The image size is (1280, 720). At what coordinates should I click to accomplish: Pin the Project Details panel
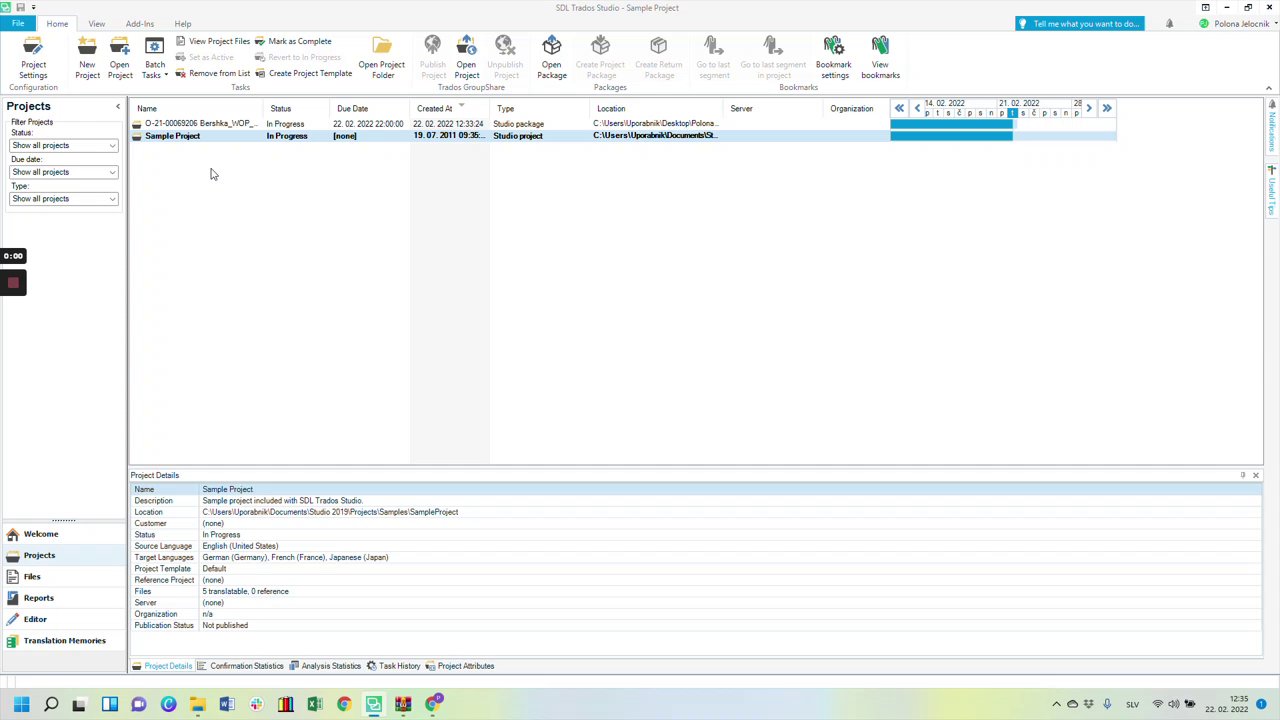[1243, 475]
